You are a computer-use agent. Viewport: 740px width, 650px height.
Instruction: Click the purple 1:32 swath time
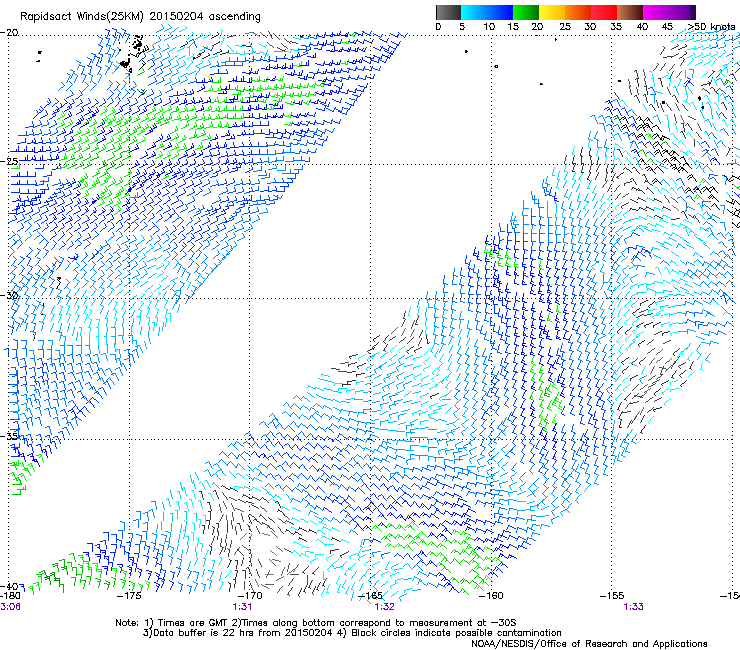(384, 607)
